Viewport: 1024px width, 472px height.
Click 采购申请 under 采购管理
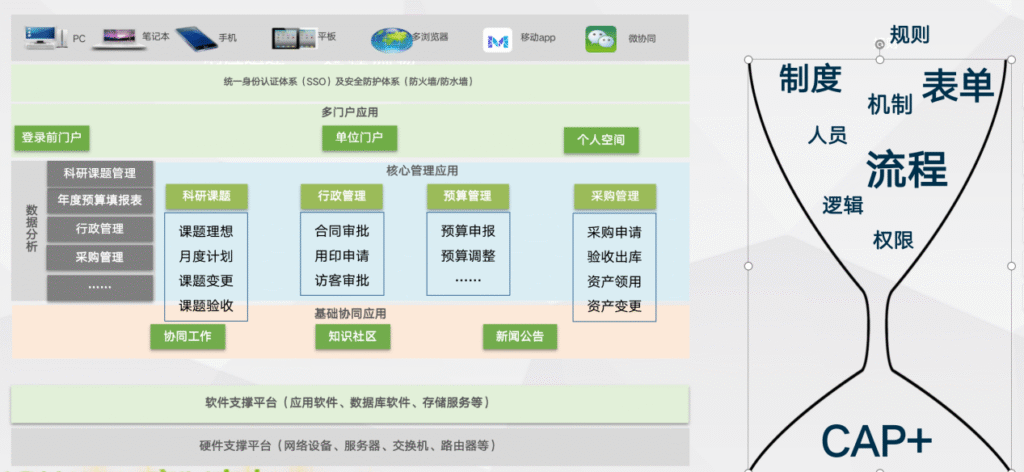(x=614, y=232)
